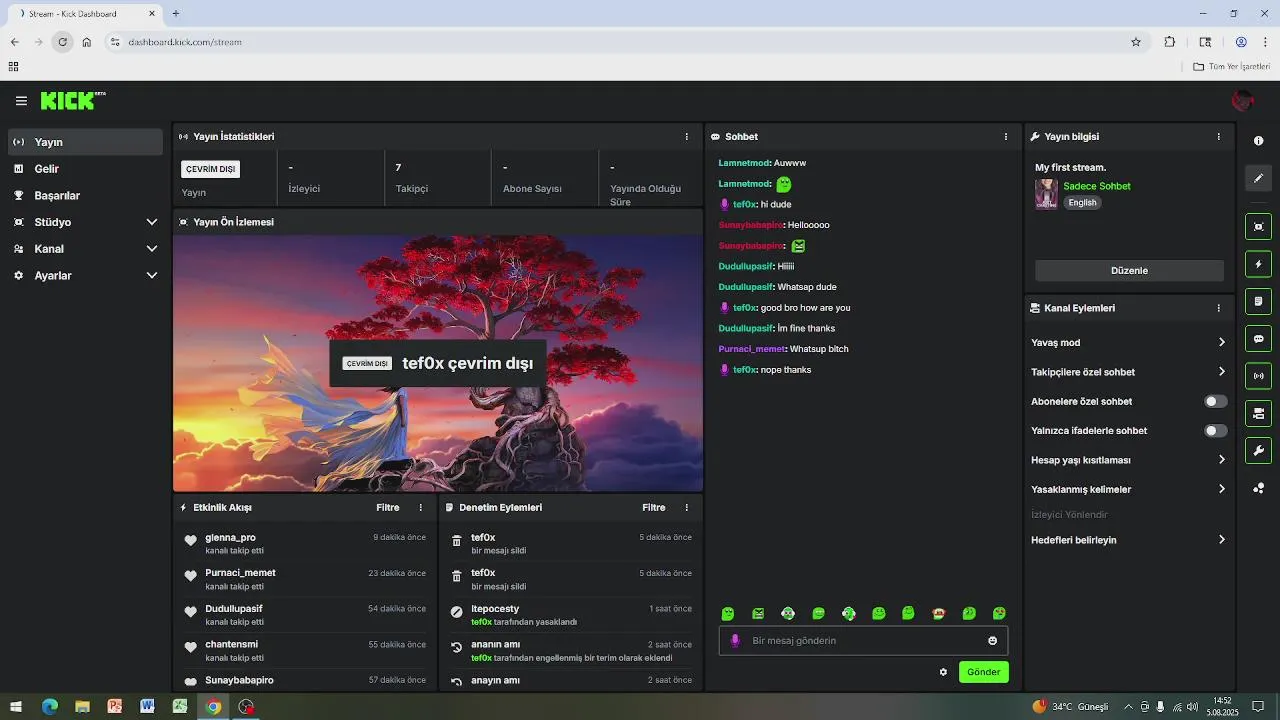Click trash icon beside first tef0x deletion entry
This screenshot has width=1280, height=720.
[x=457, y=541]
